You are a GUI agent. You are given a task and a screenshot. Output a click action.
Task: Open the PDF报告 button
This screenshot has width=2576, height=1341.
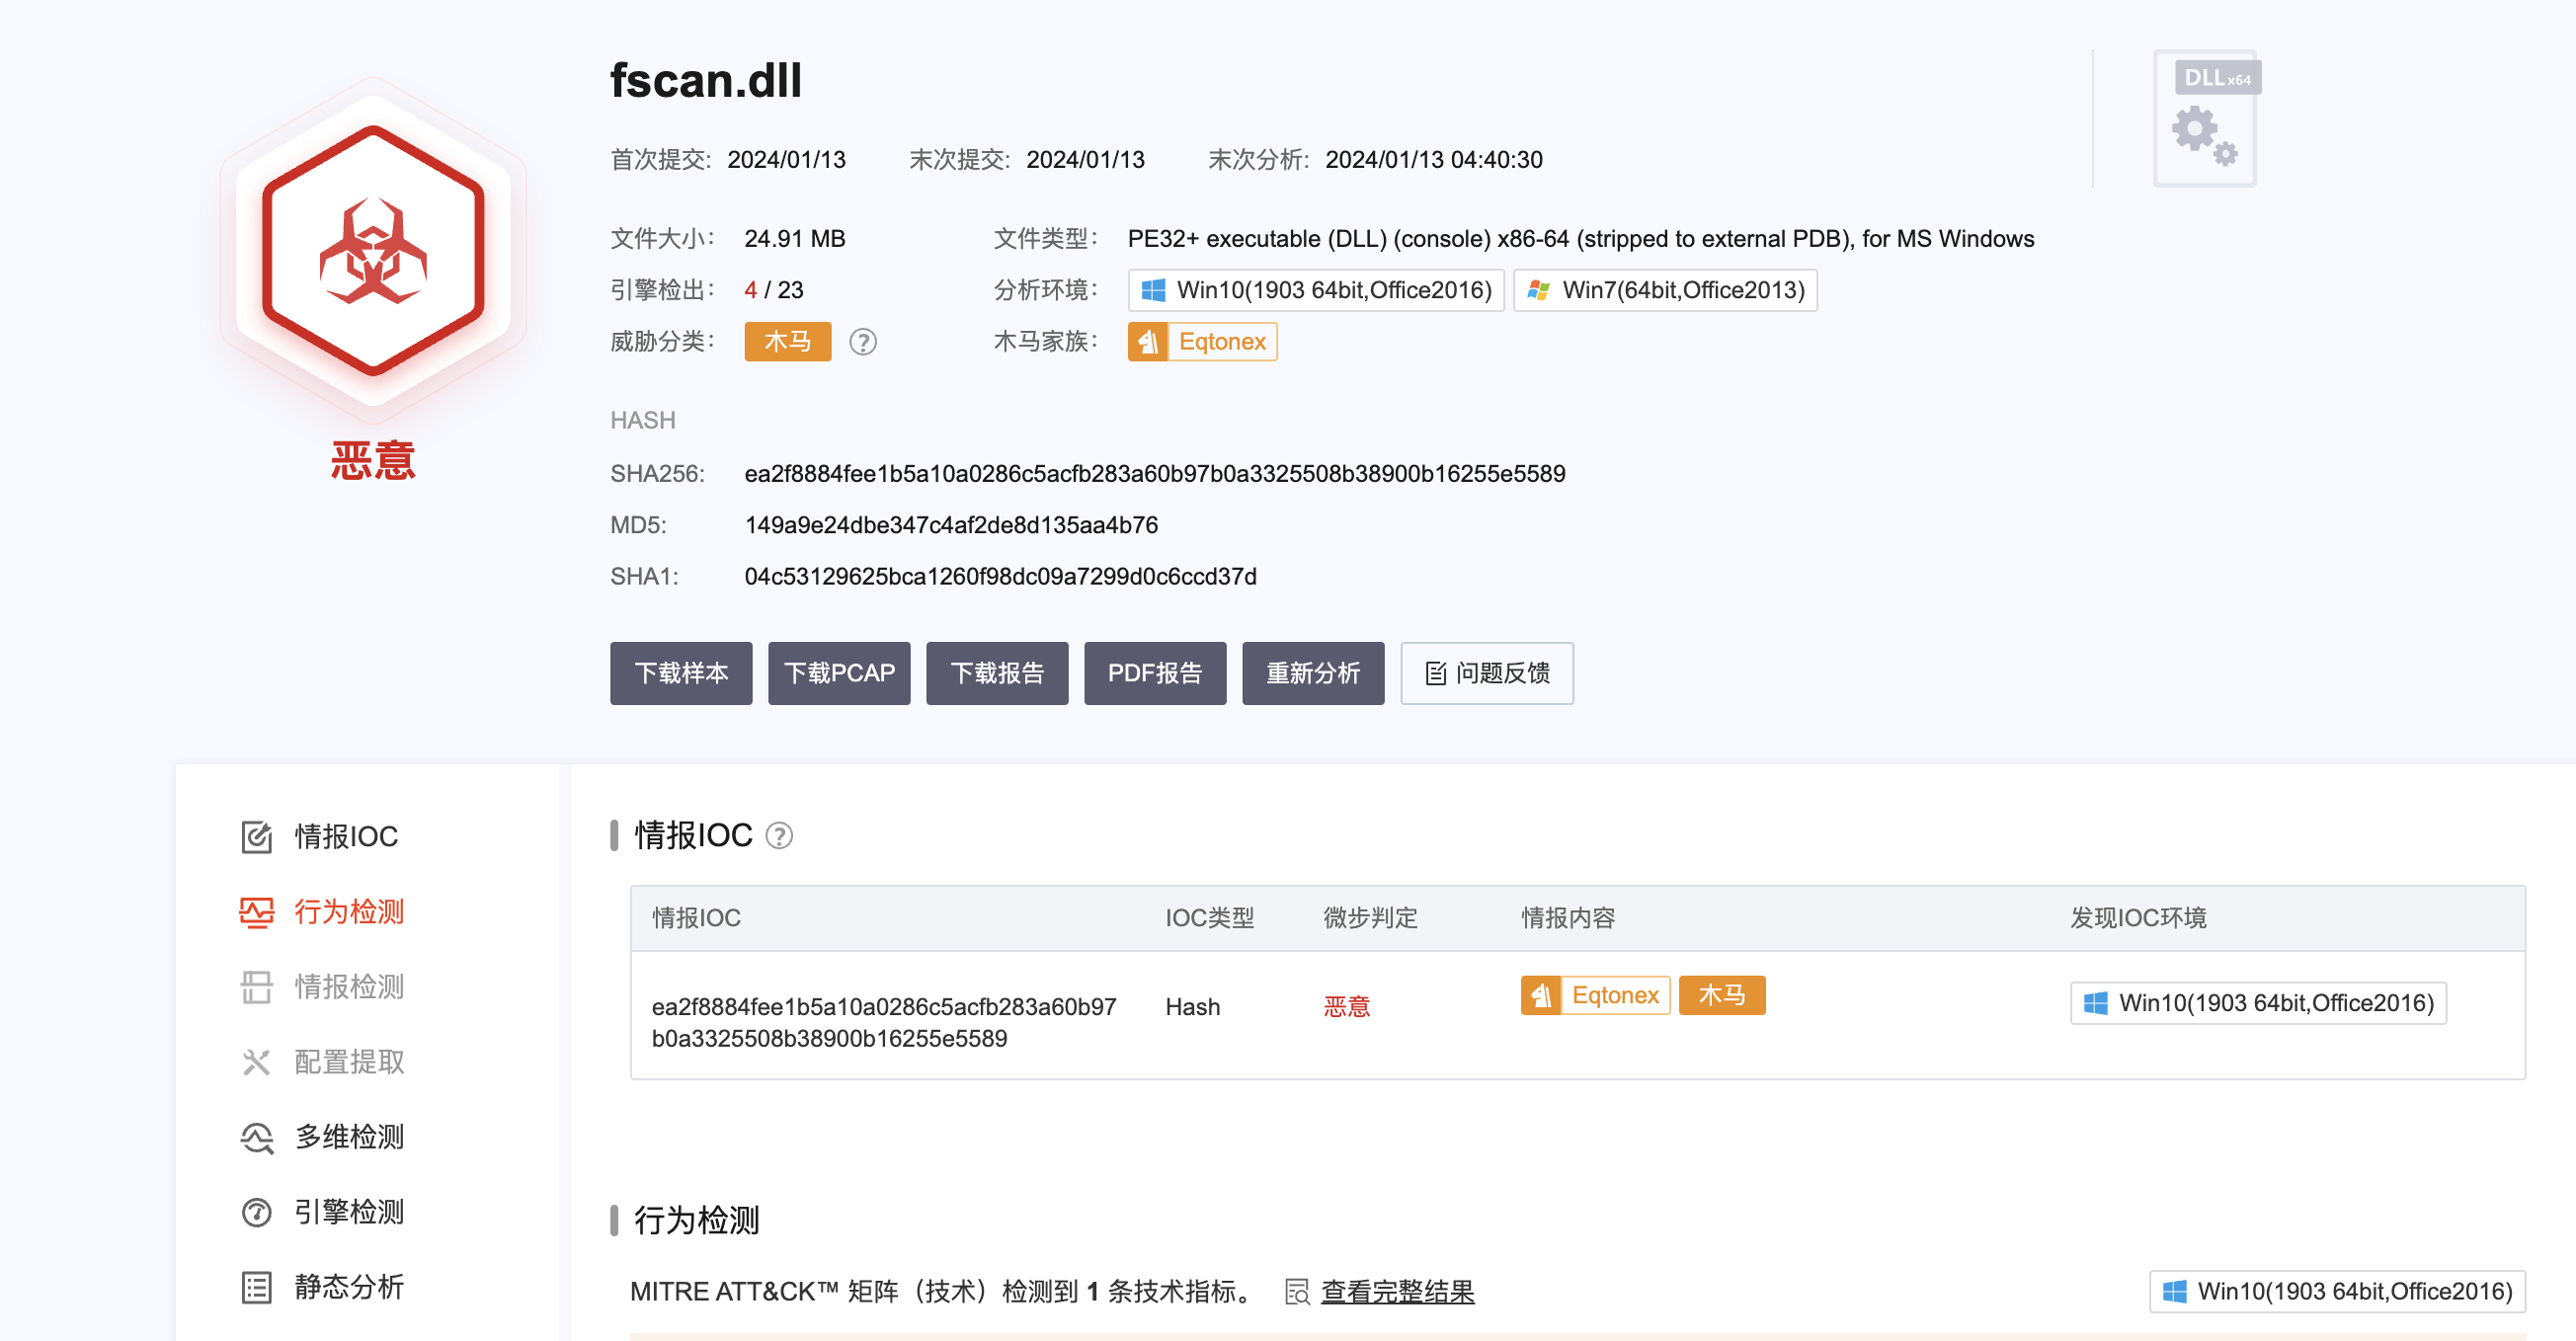pos(1154,673)
